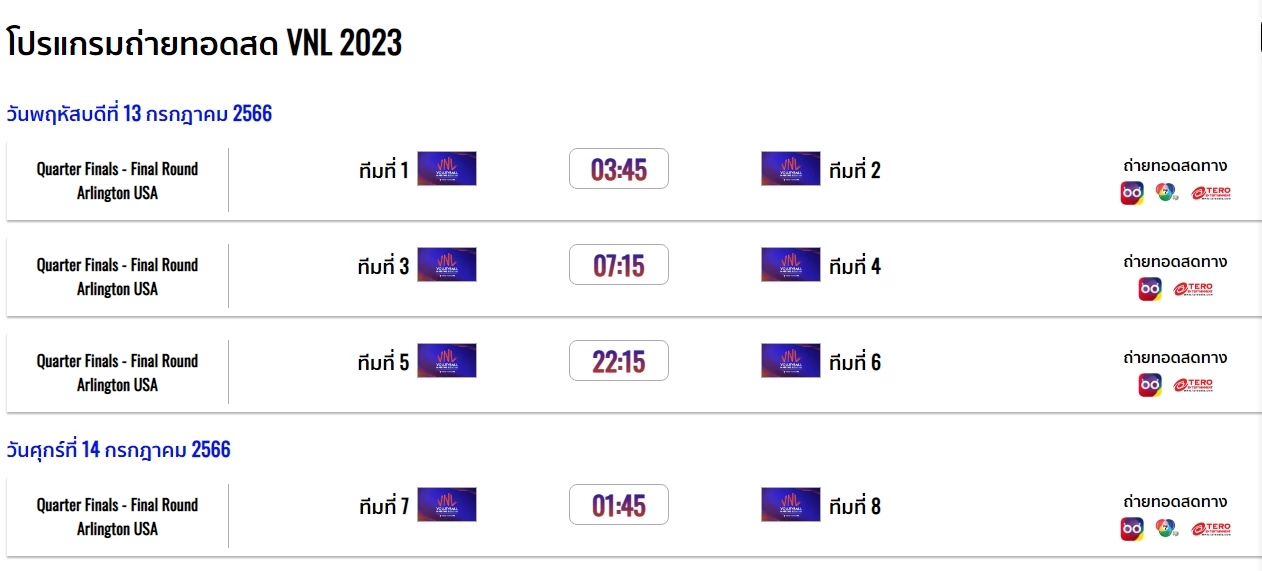Open Bugaboo app icon in the 03:45 match row
The width and height of the screenshot is (1262, 571).
coord(1132,193)
